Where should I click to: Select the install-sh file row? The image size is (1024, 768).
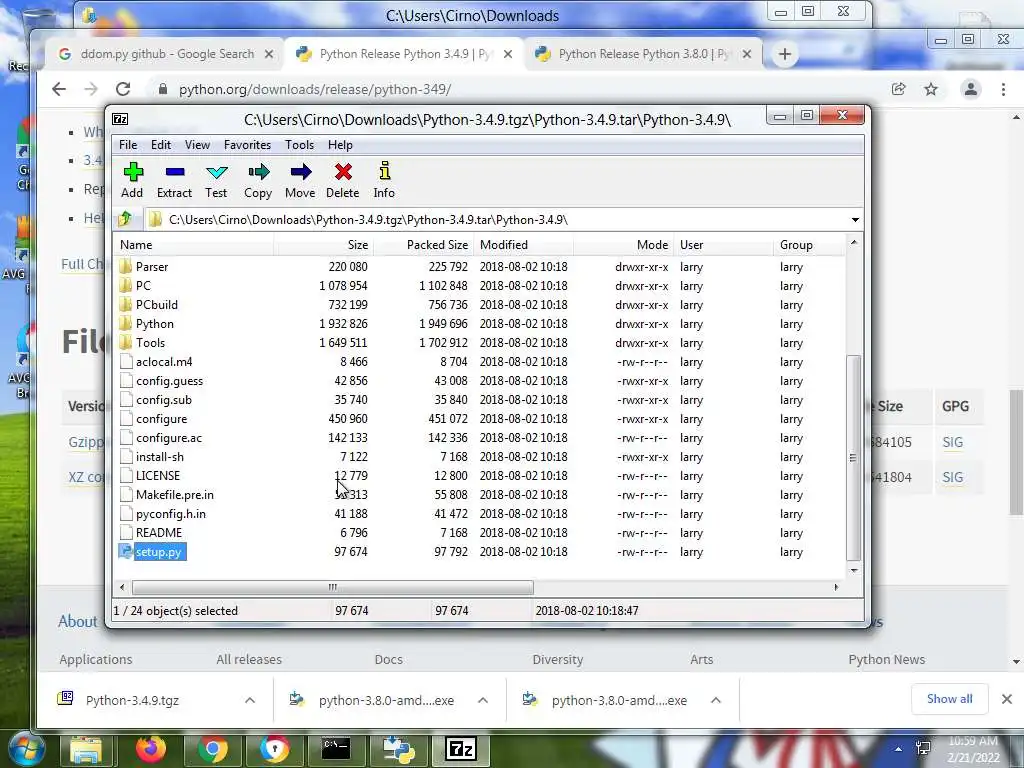pyautogui.click(x=481, y=456)
